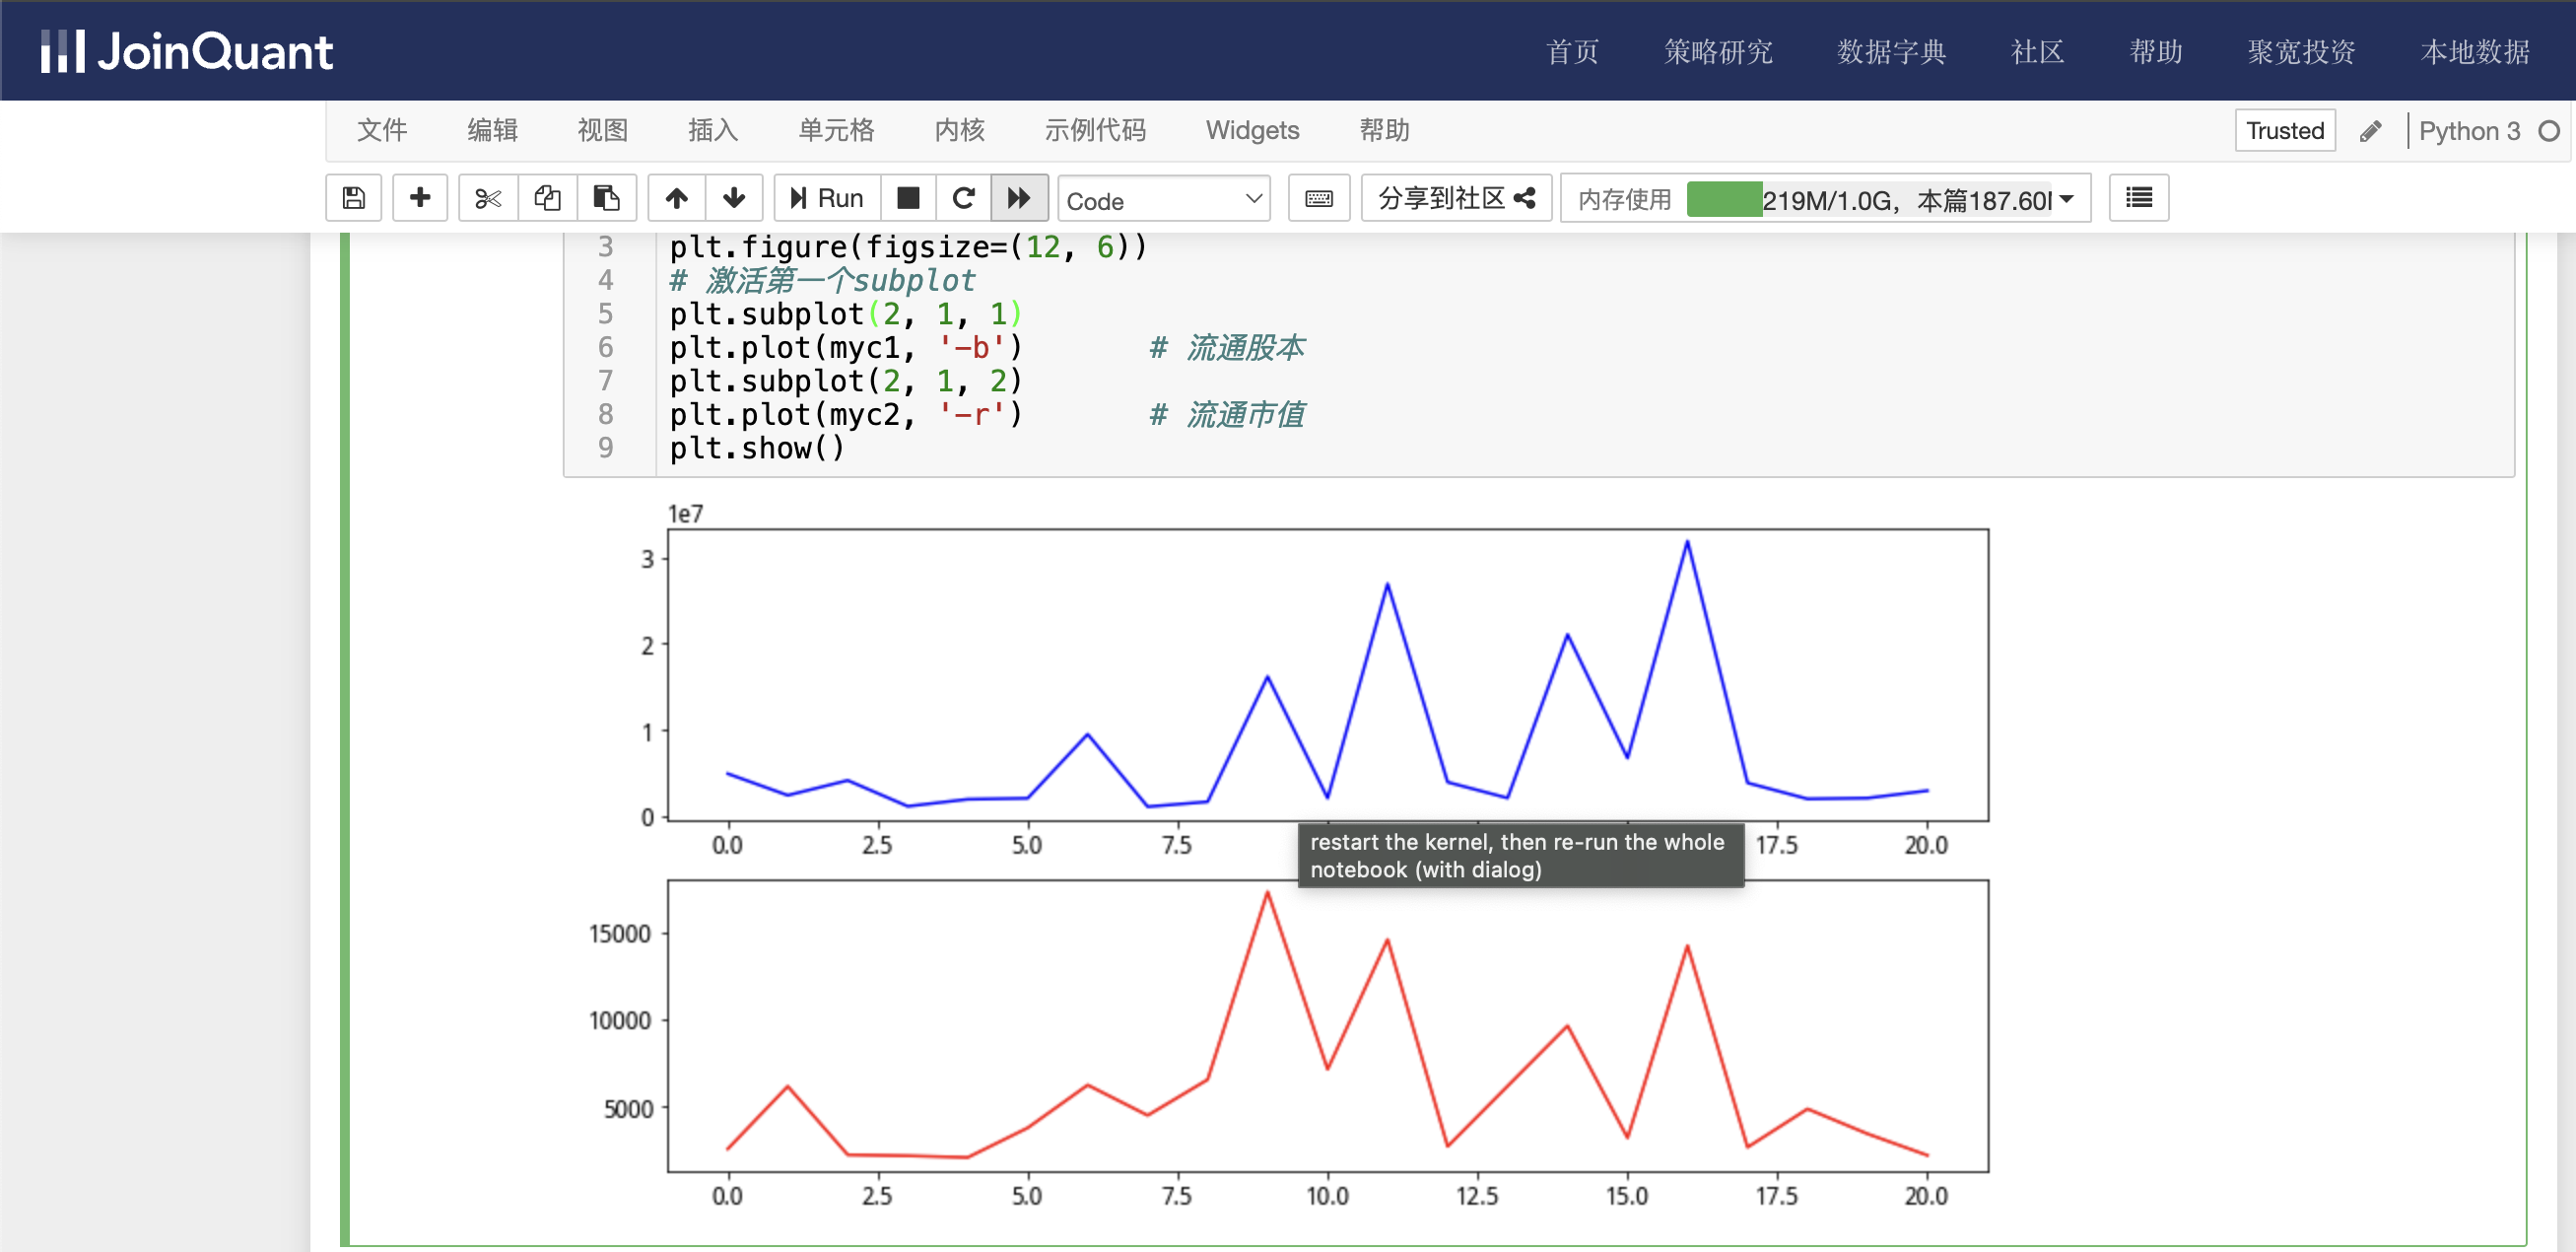Insert a new cell below with plus icon
Screen dimensions: 2576x1252
[420, 198]
